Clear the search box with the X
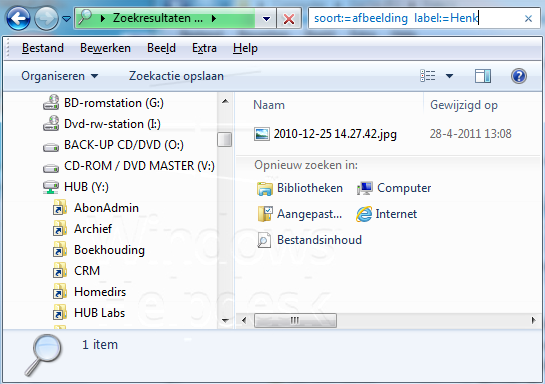The image size is (545, 384). pos(528,18)
